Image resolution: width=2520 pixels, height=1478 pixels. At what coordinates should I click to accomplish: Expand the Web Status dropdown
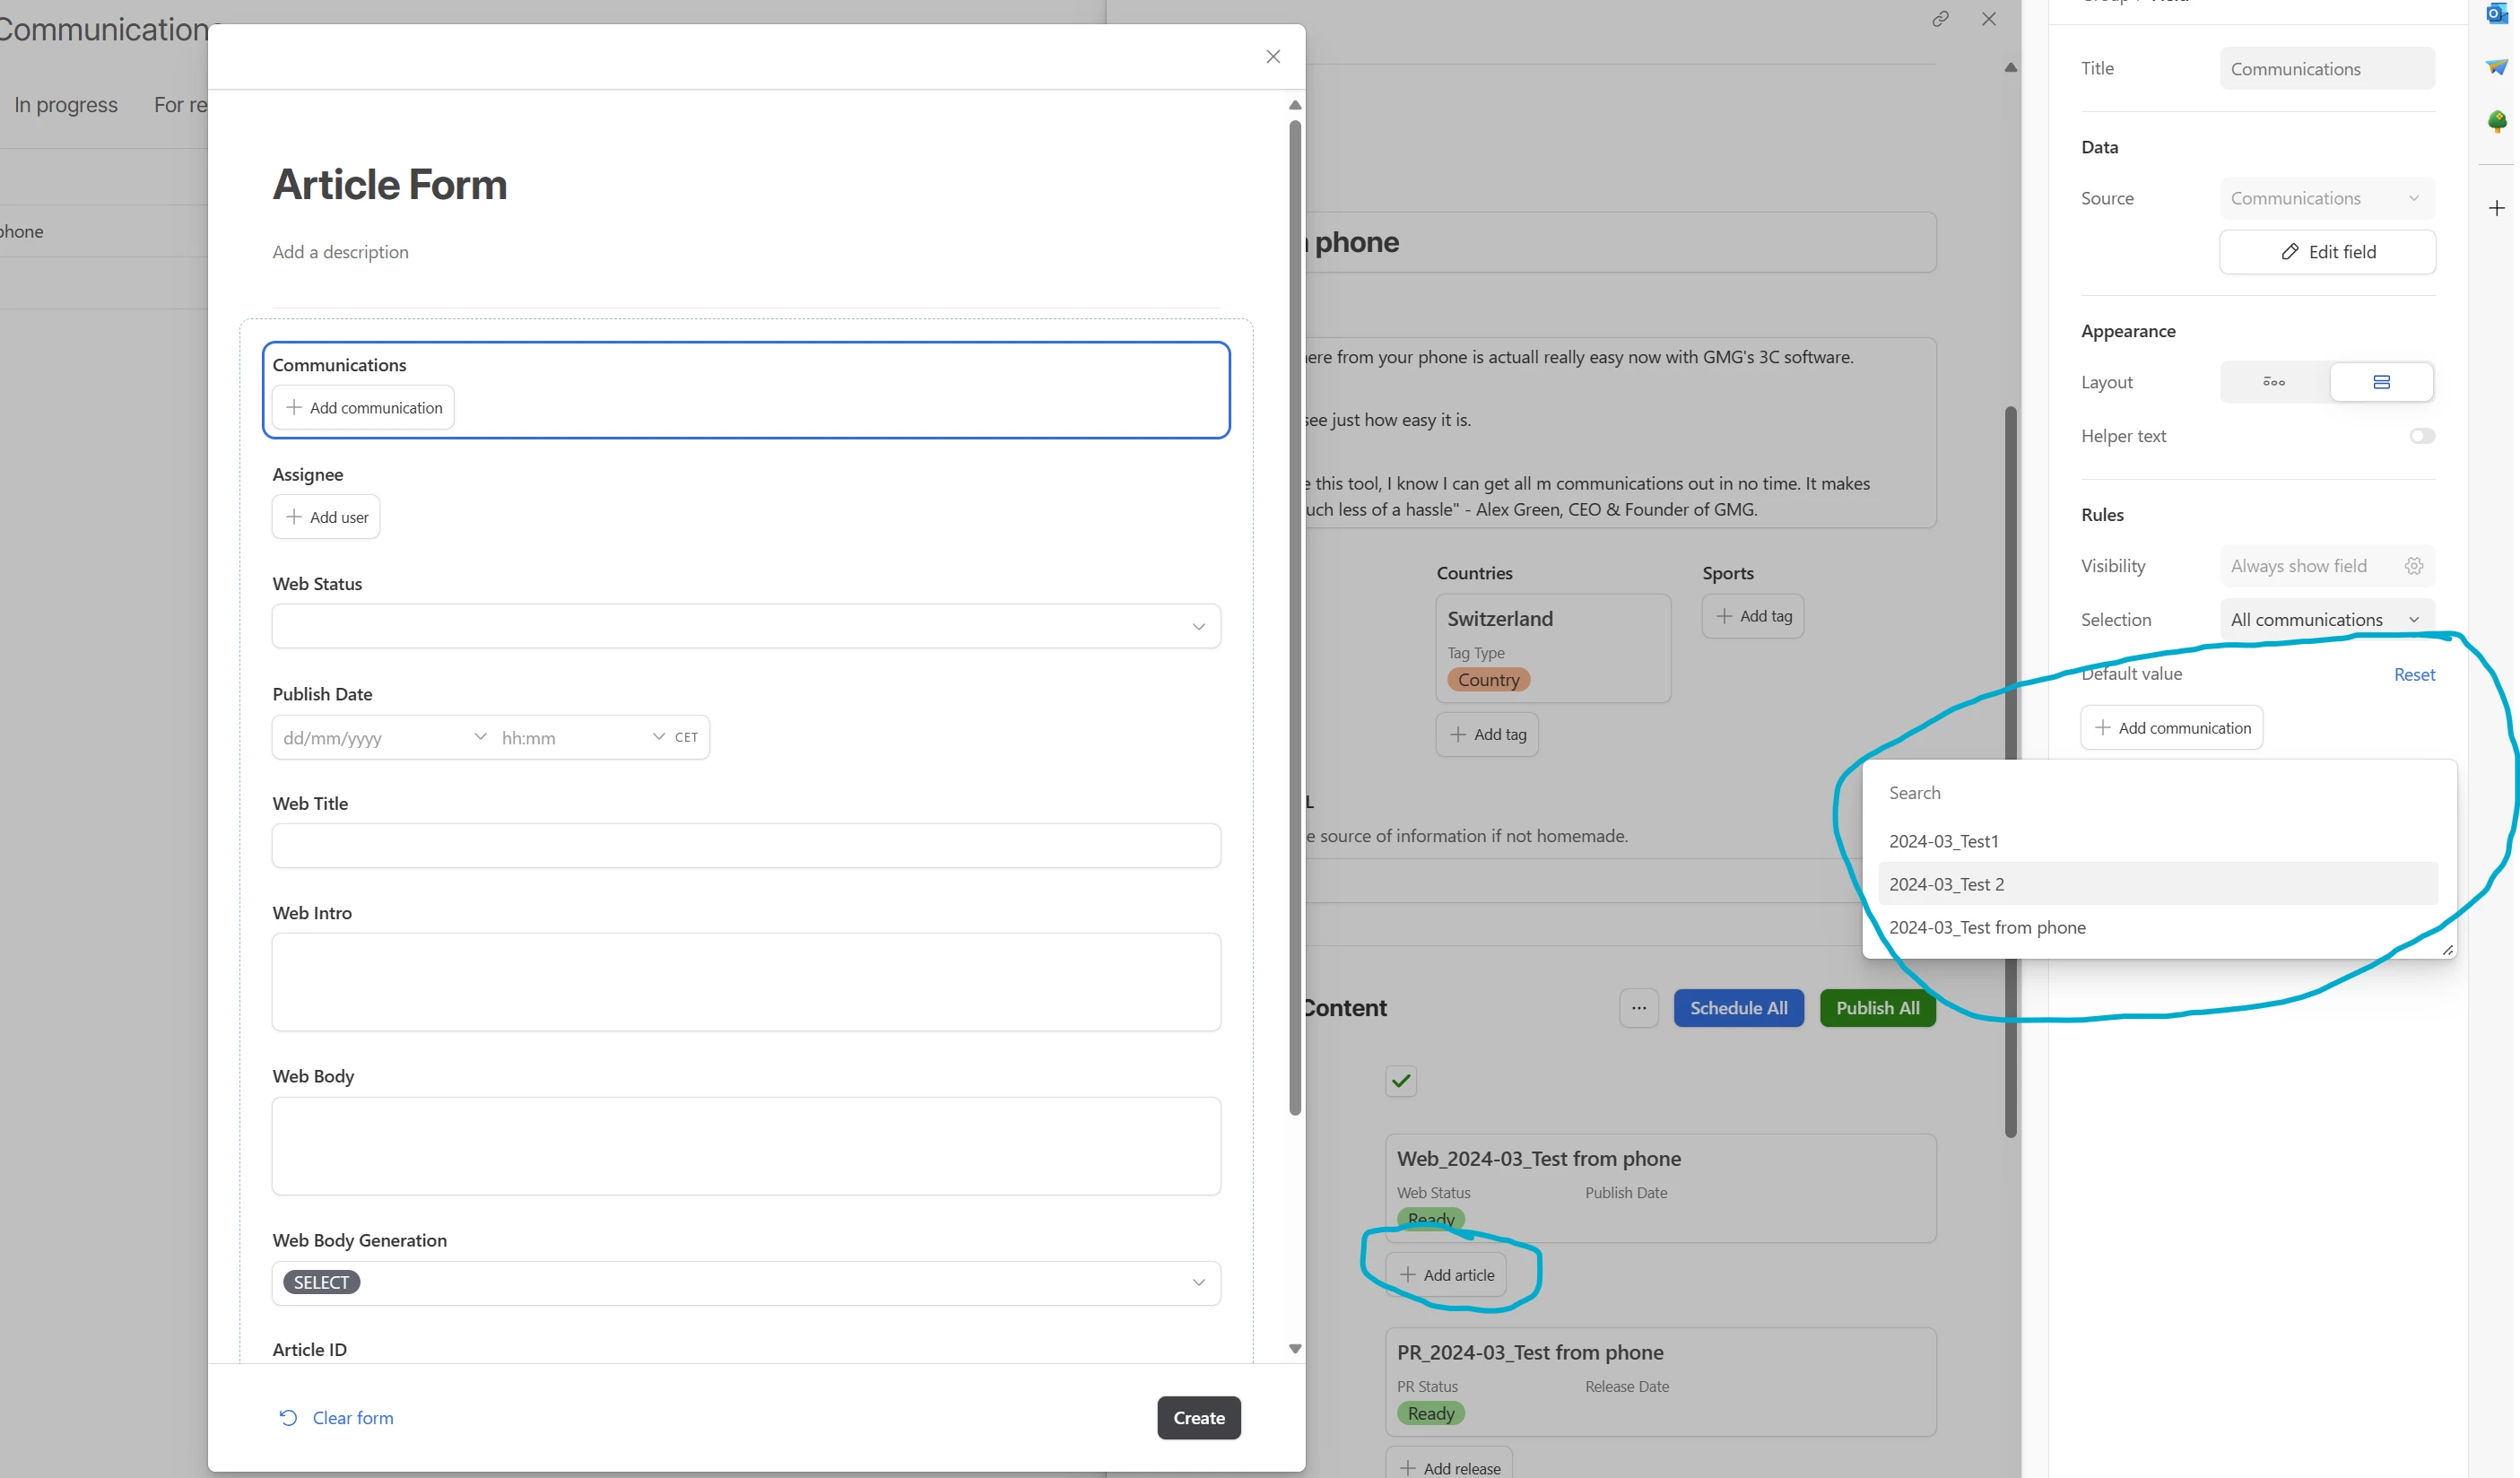click(746, 626)
